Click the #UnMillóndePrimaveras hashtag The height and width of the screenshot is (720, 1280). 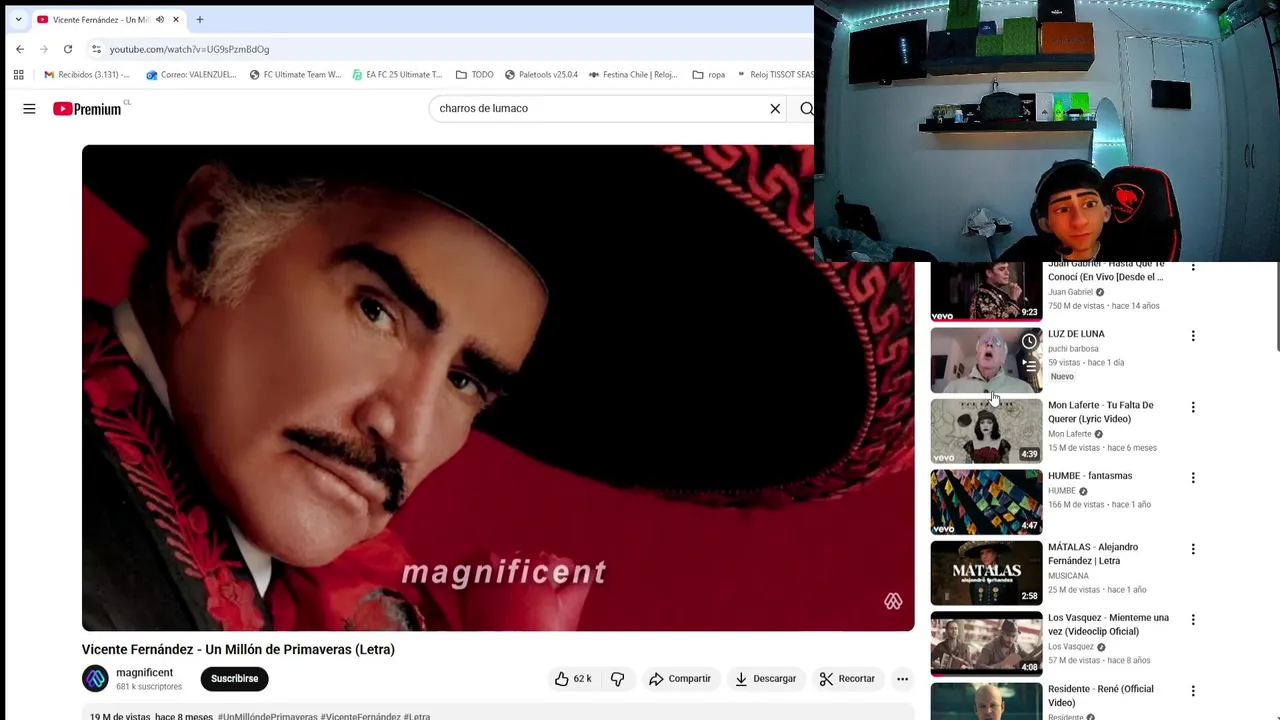click(267, 716)
